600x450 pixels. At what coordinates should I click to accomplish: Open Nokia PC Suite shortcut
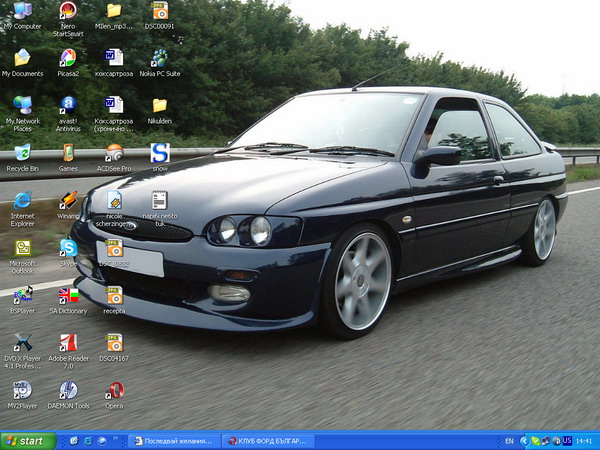pos(159,58)
